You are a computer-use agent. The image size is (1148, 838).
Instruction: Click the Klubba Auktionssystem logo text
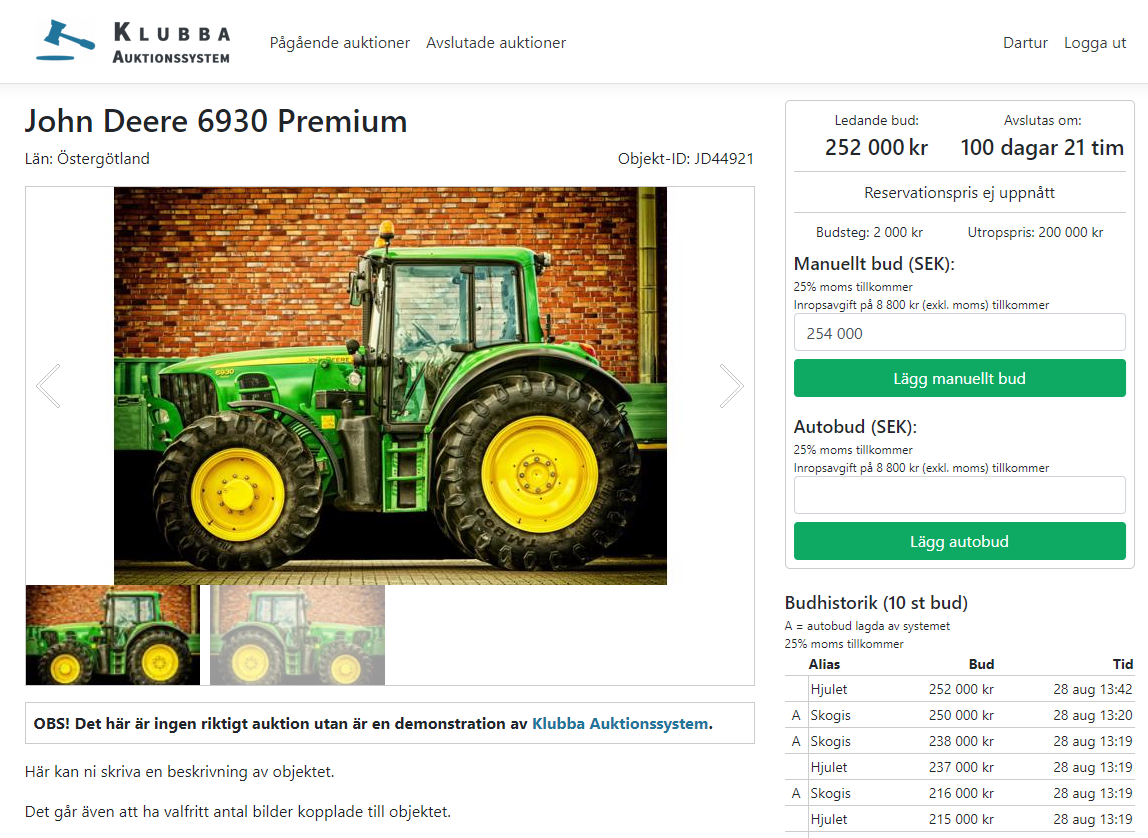pyautogui.click(x=171, y=43)
